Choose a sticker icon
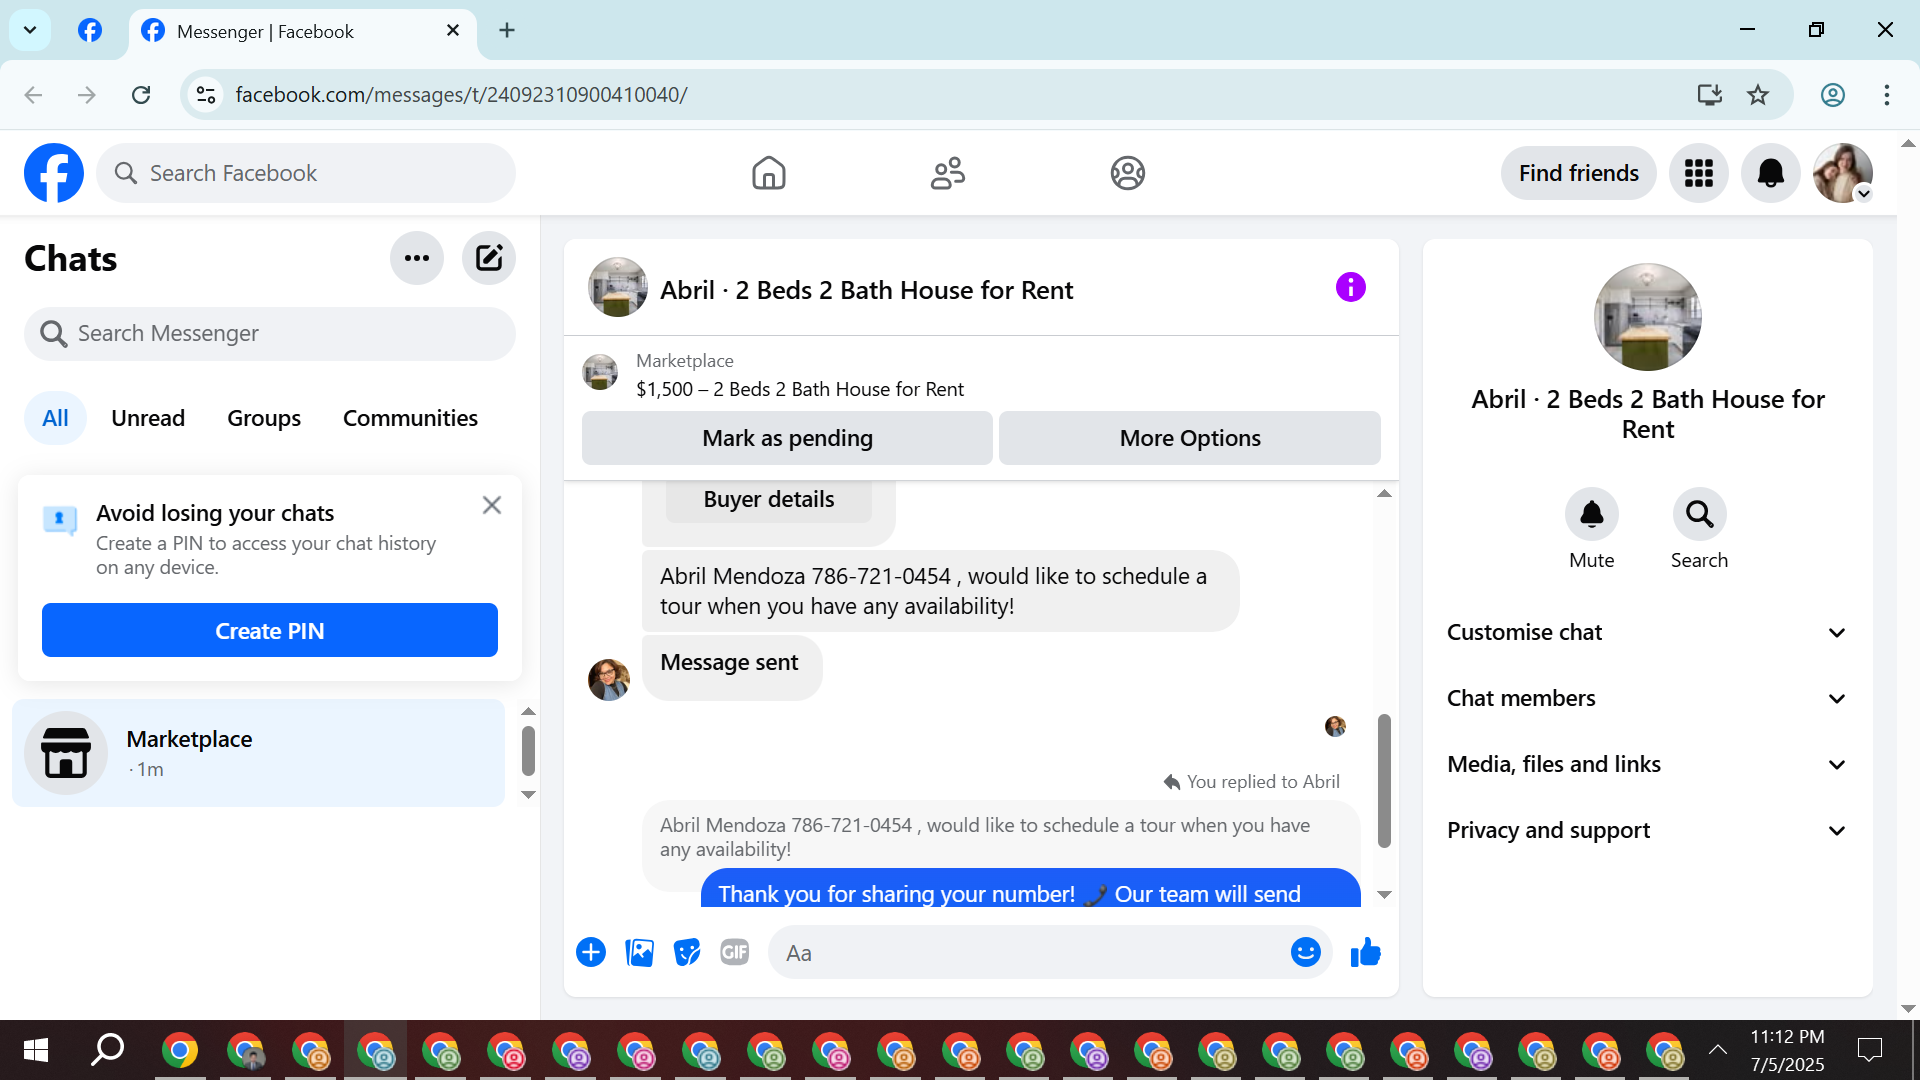Image resolution: width=1920 pixels, height=1080 pixels. (687, 953)
